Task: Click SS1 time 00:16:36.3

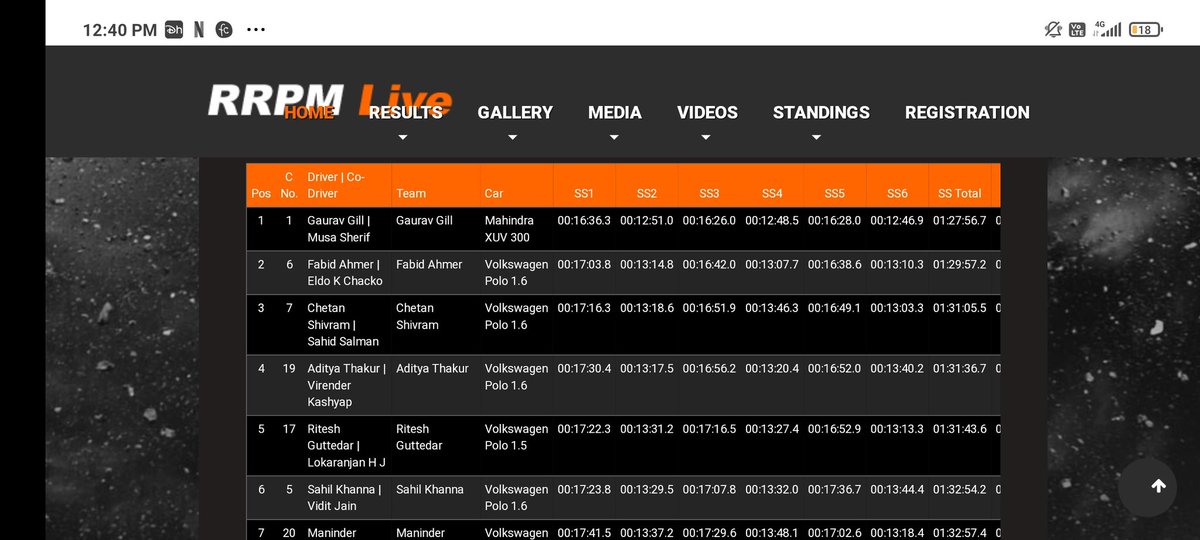Action: click(584, 220)
